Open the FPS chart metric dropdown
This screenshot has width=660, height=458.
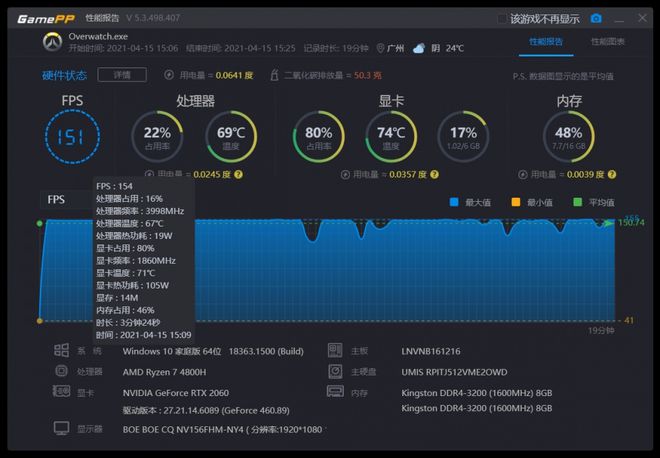coord(67,200)
